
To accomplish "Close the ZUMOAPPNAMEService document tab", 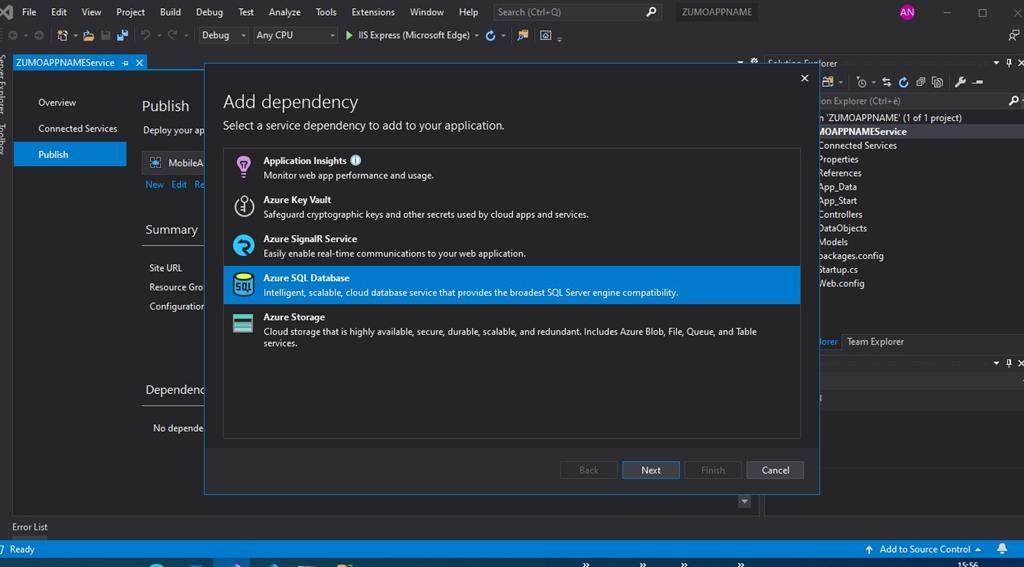I will click(x=139, y=63).
